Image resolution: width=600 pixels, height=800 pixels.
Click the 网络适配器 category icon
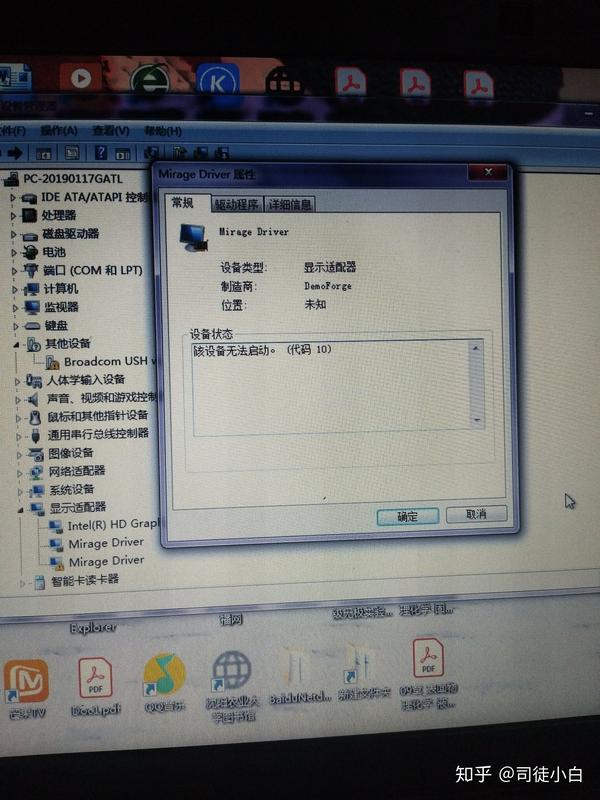click(36, 472)
